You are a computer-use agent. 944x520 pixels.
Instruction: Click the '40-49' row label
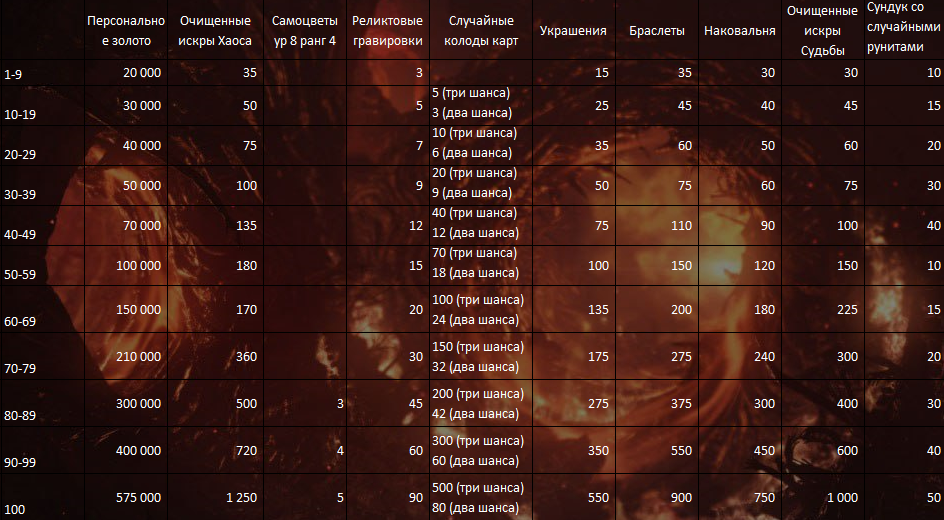pos(19,235)
